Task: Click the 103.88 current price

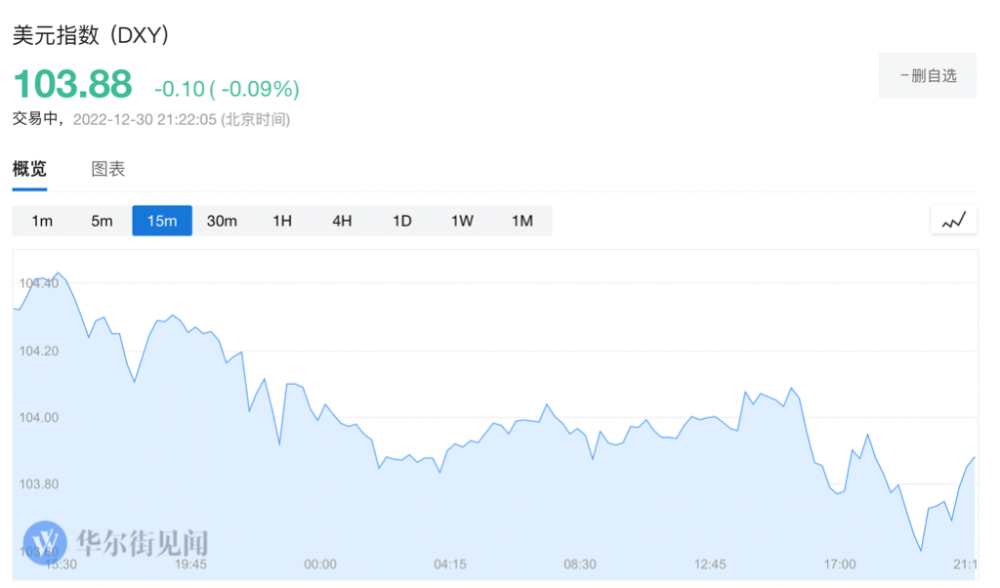Action: tap(72, 85)
